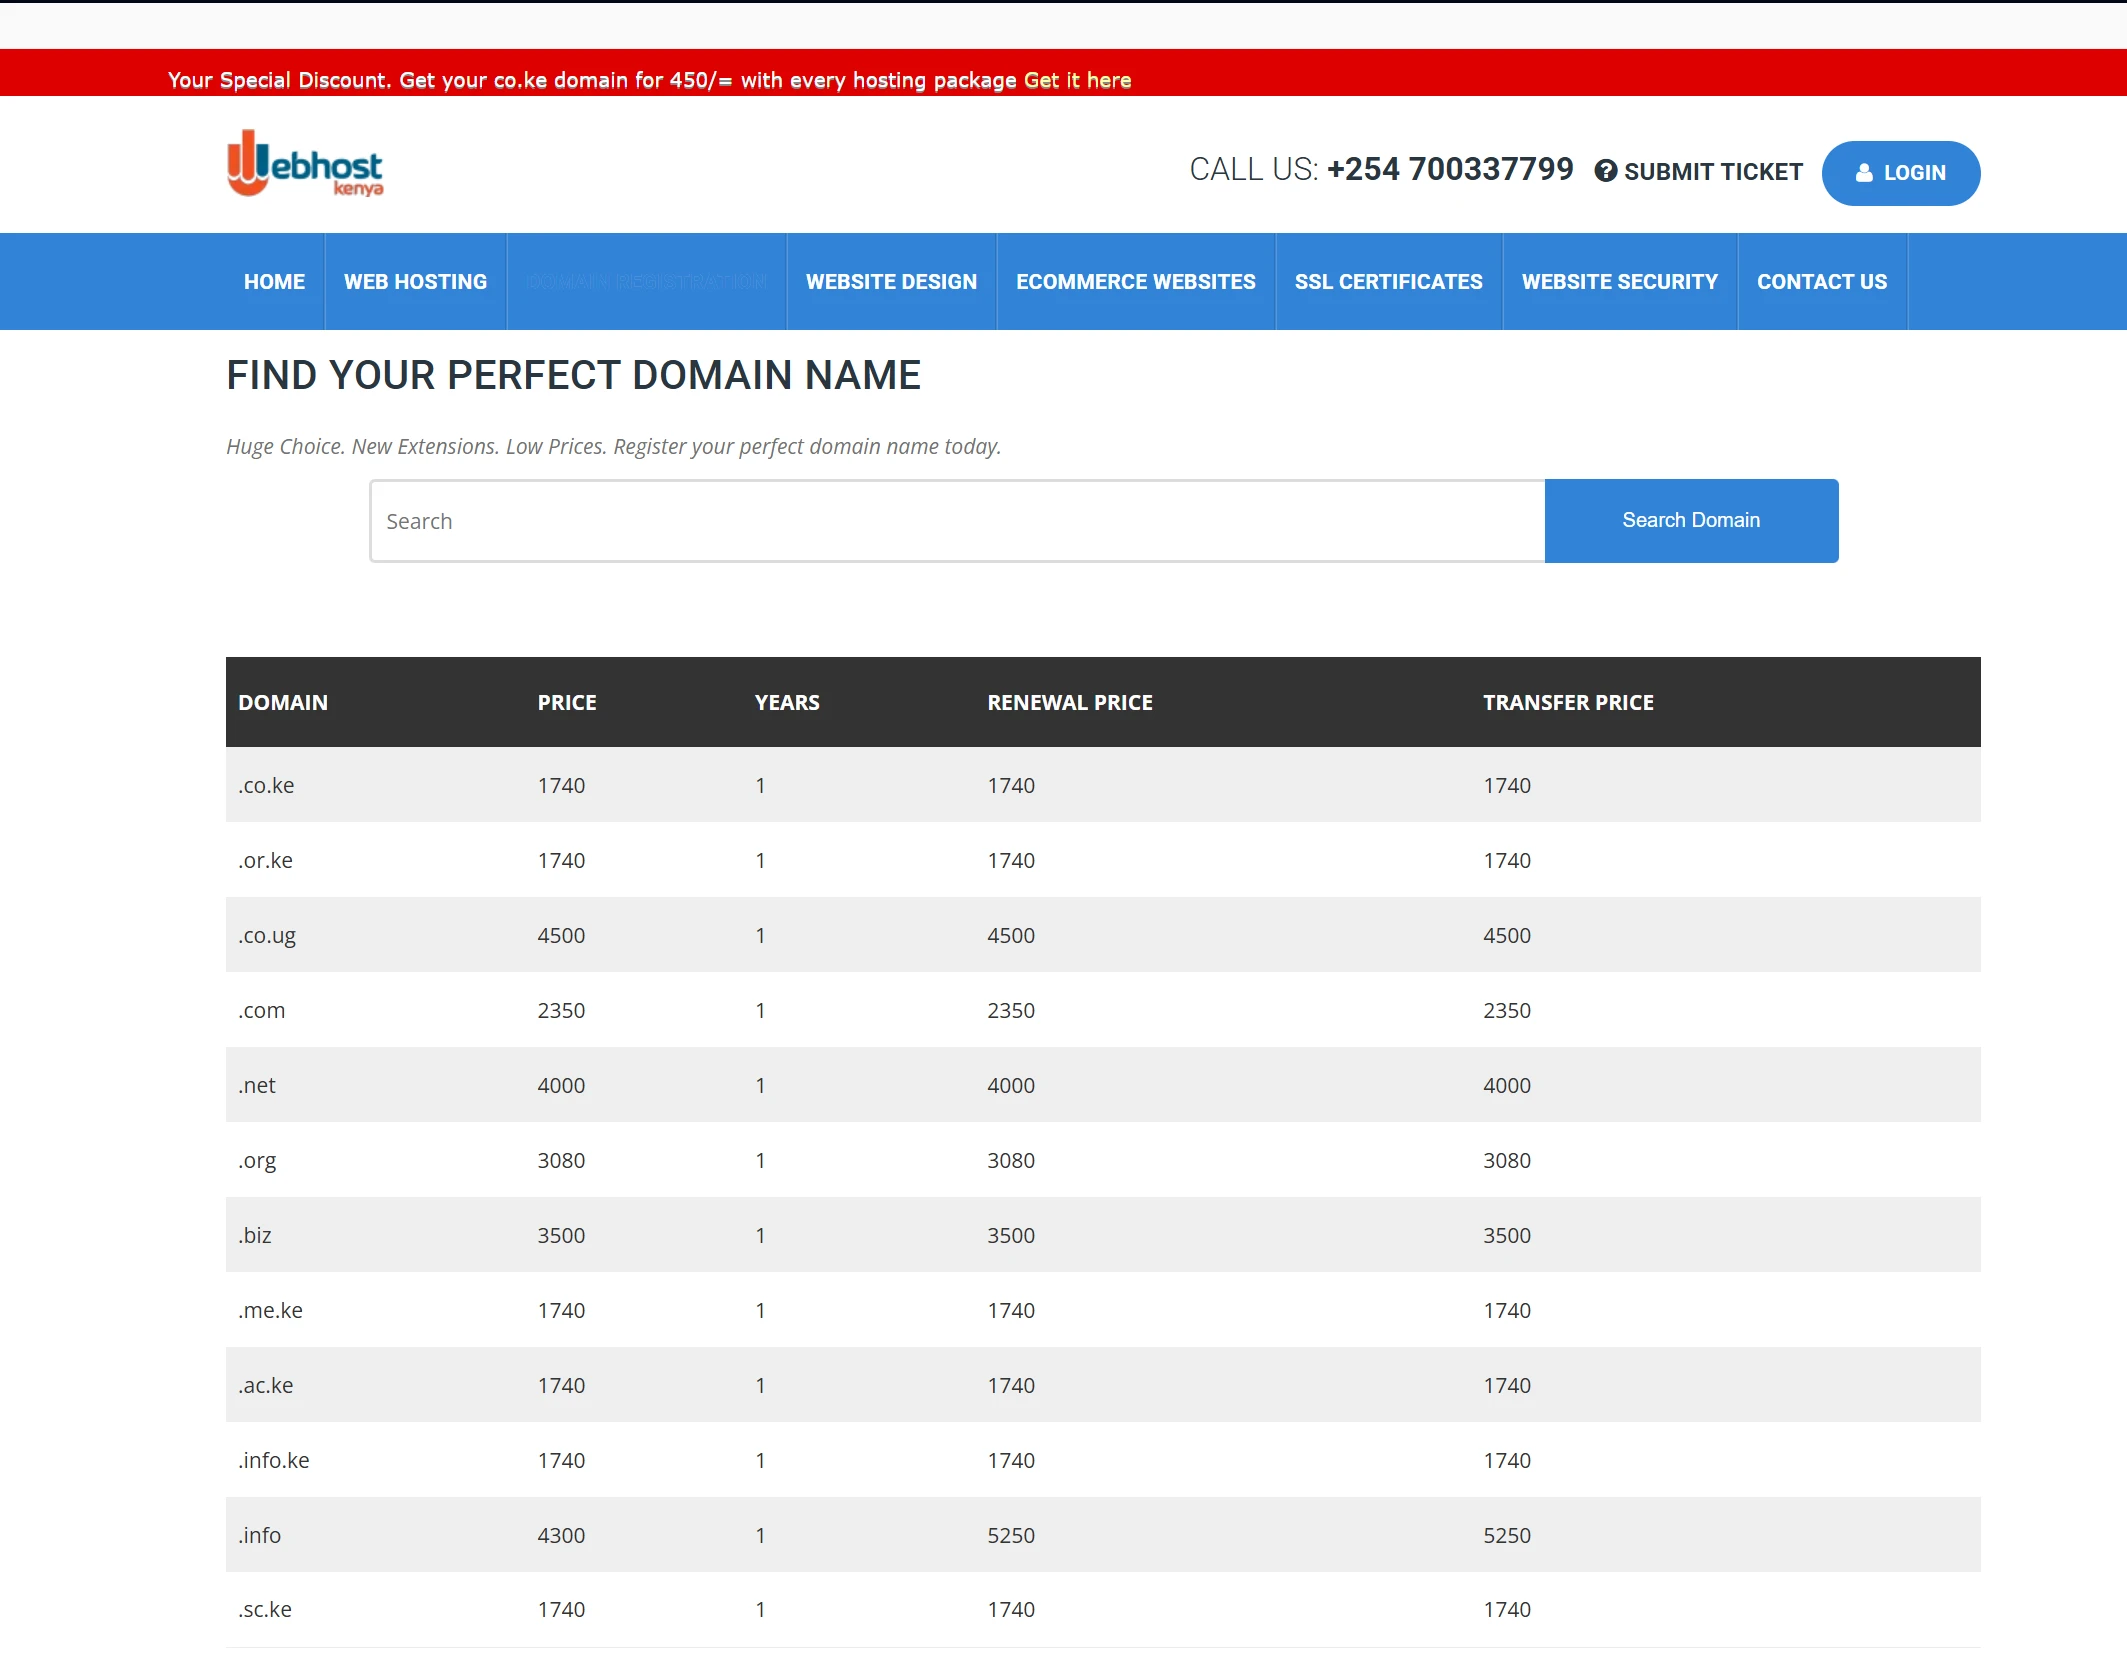Click the 3080 renewal price for .org
Image resolution: width=2127 pixels, height=1666 pixels.
[1011, 1160]
